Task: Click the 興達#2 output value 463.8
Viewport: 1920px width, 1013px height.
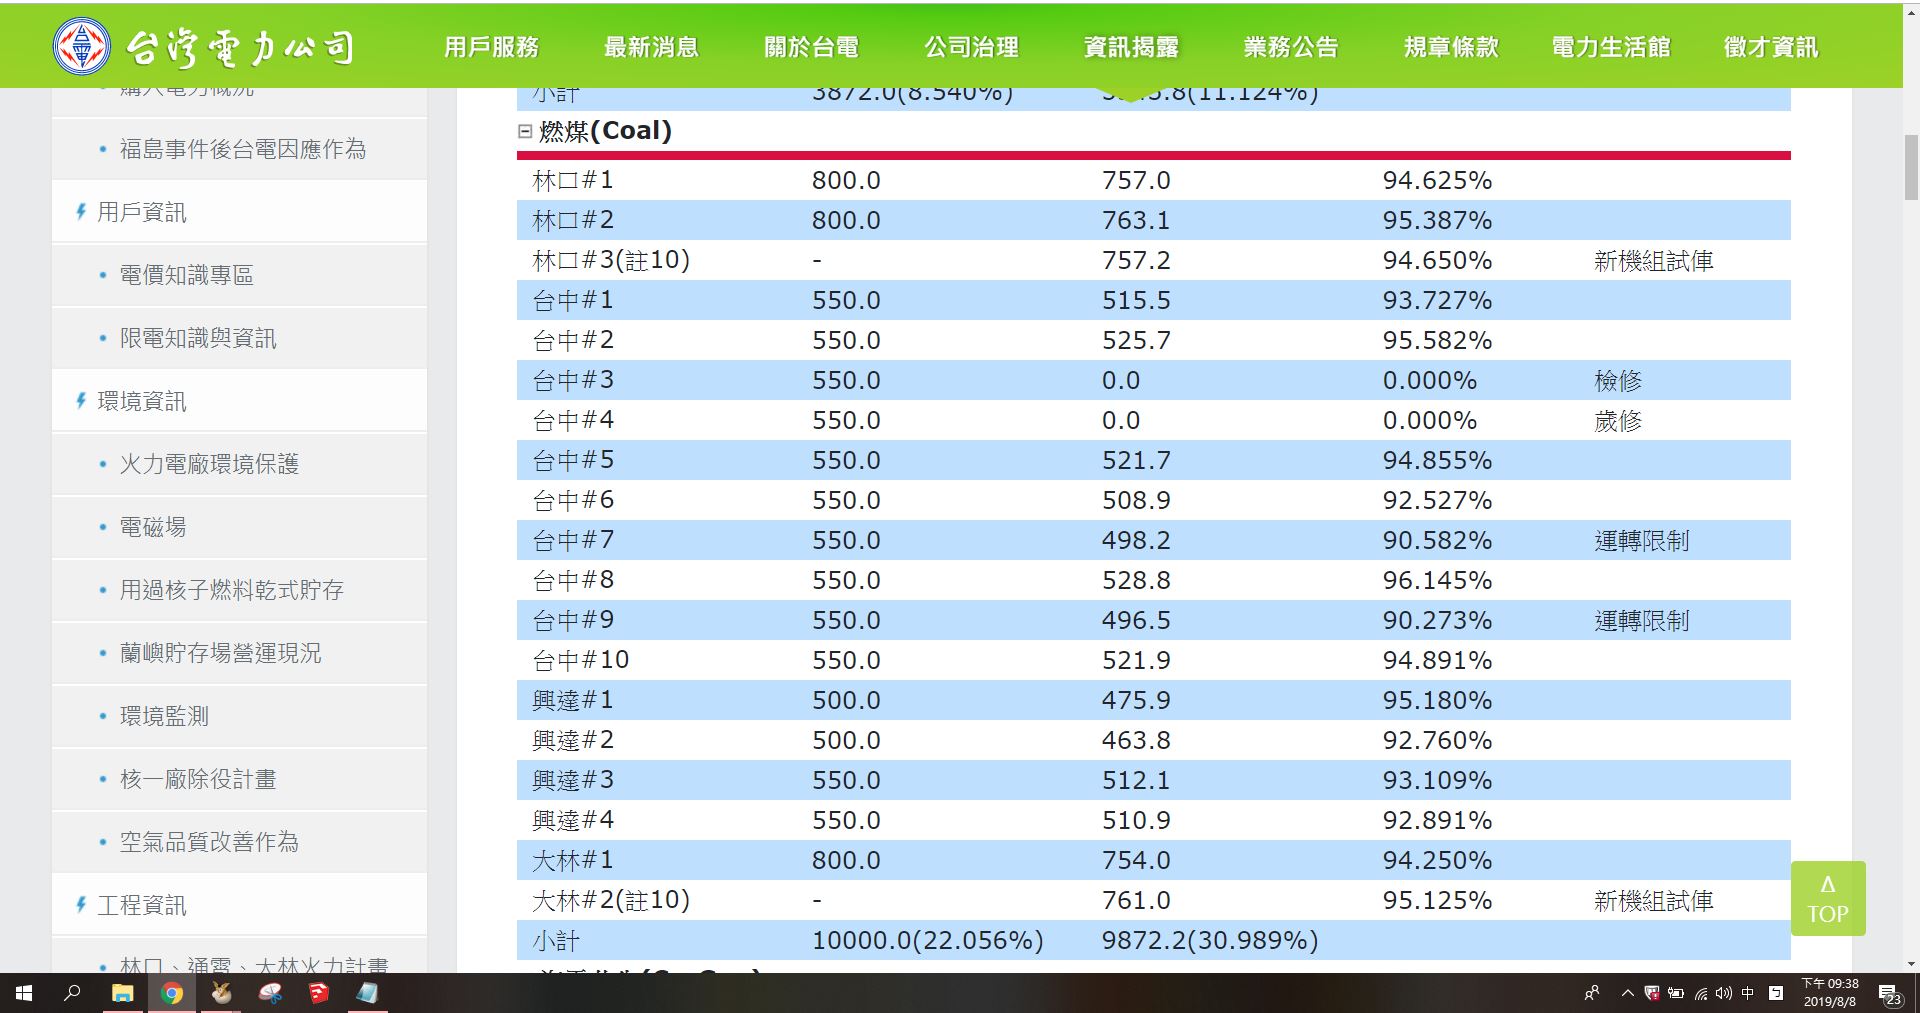Action: 1136,741
